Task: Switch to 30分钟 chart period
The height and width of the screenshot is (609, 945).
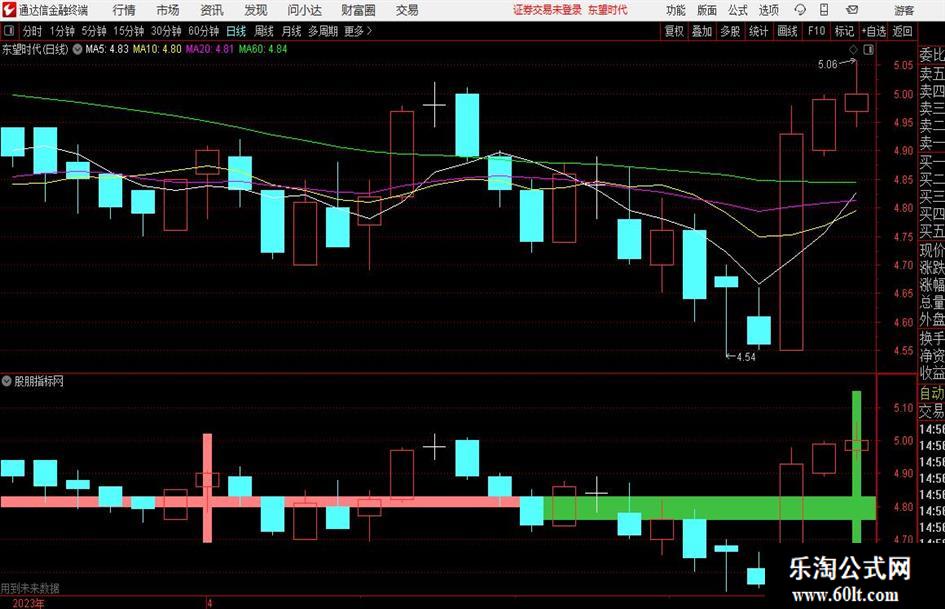Action: point(166,31)
